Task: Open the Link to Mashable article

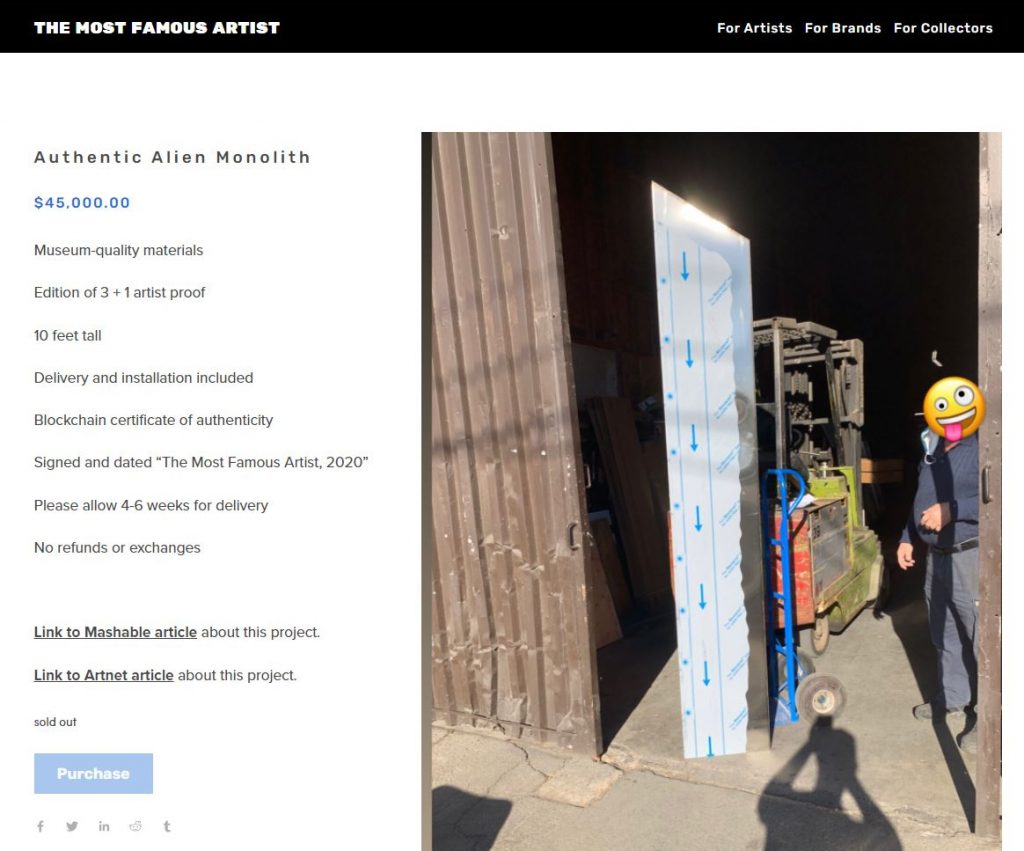Action: [x=115, y=632]
